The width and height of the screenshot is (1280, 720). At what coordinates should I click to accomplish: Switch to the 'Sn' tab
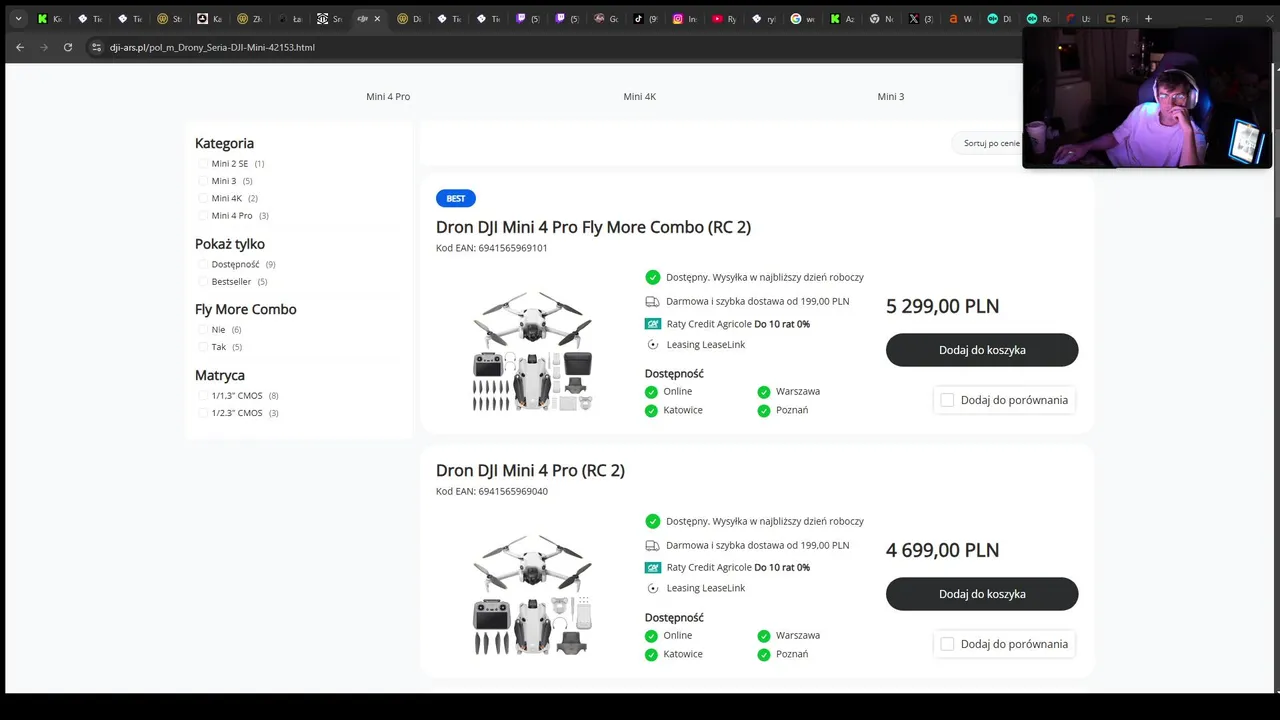point(328,19)
